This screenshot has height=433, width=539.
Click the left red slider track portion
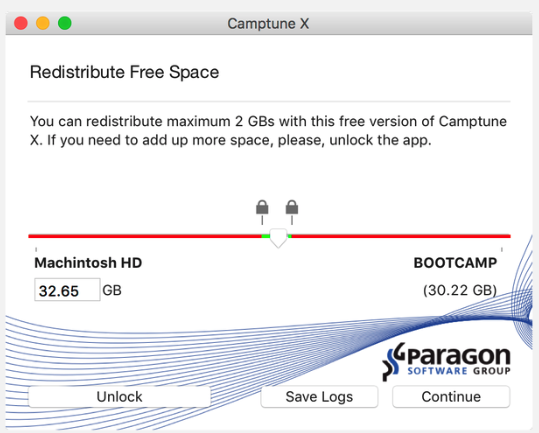[x=145, y=236]
